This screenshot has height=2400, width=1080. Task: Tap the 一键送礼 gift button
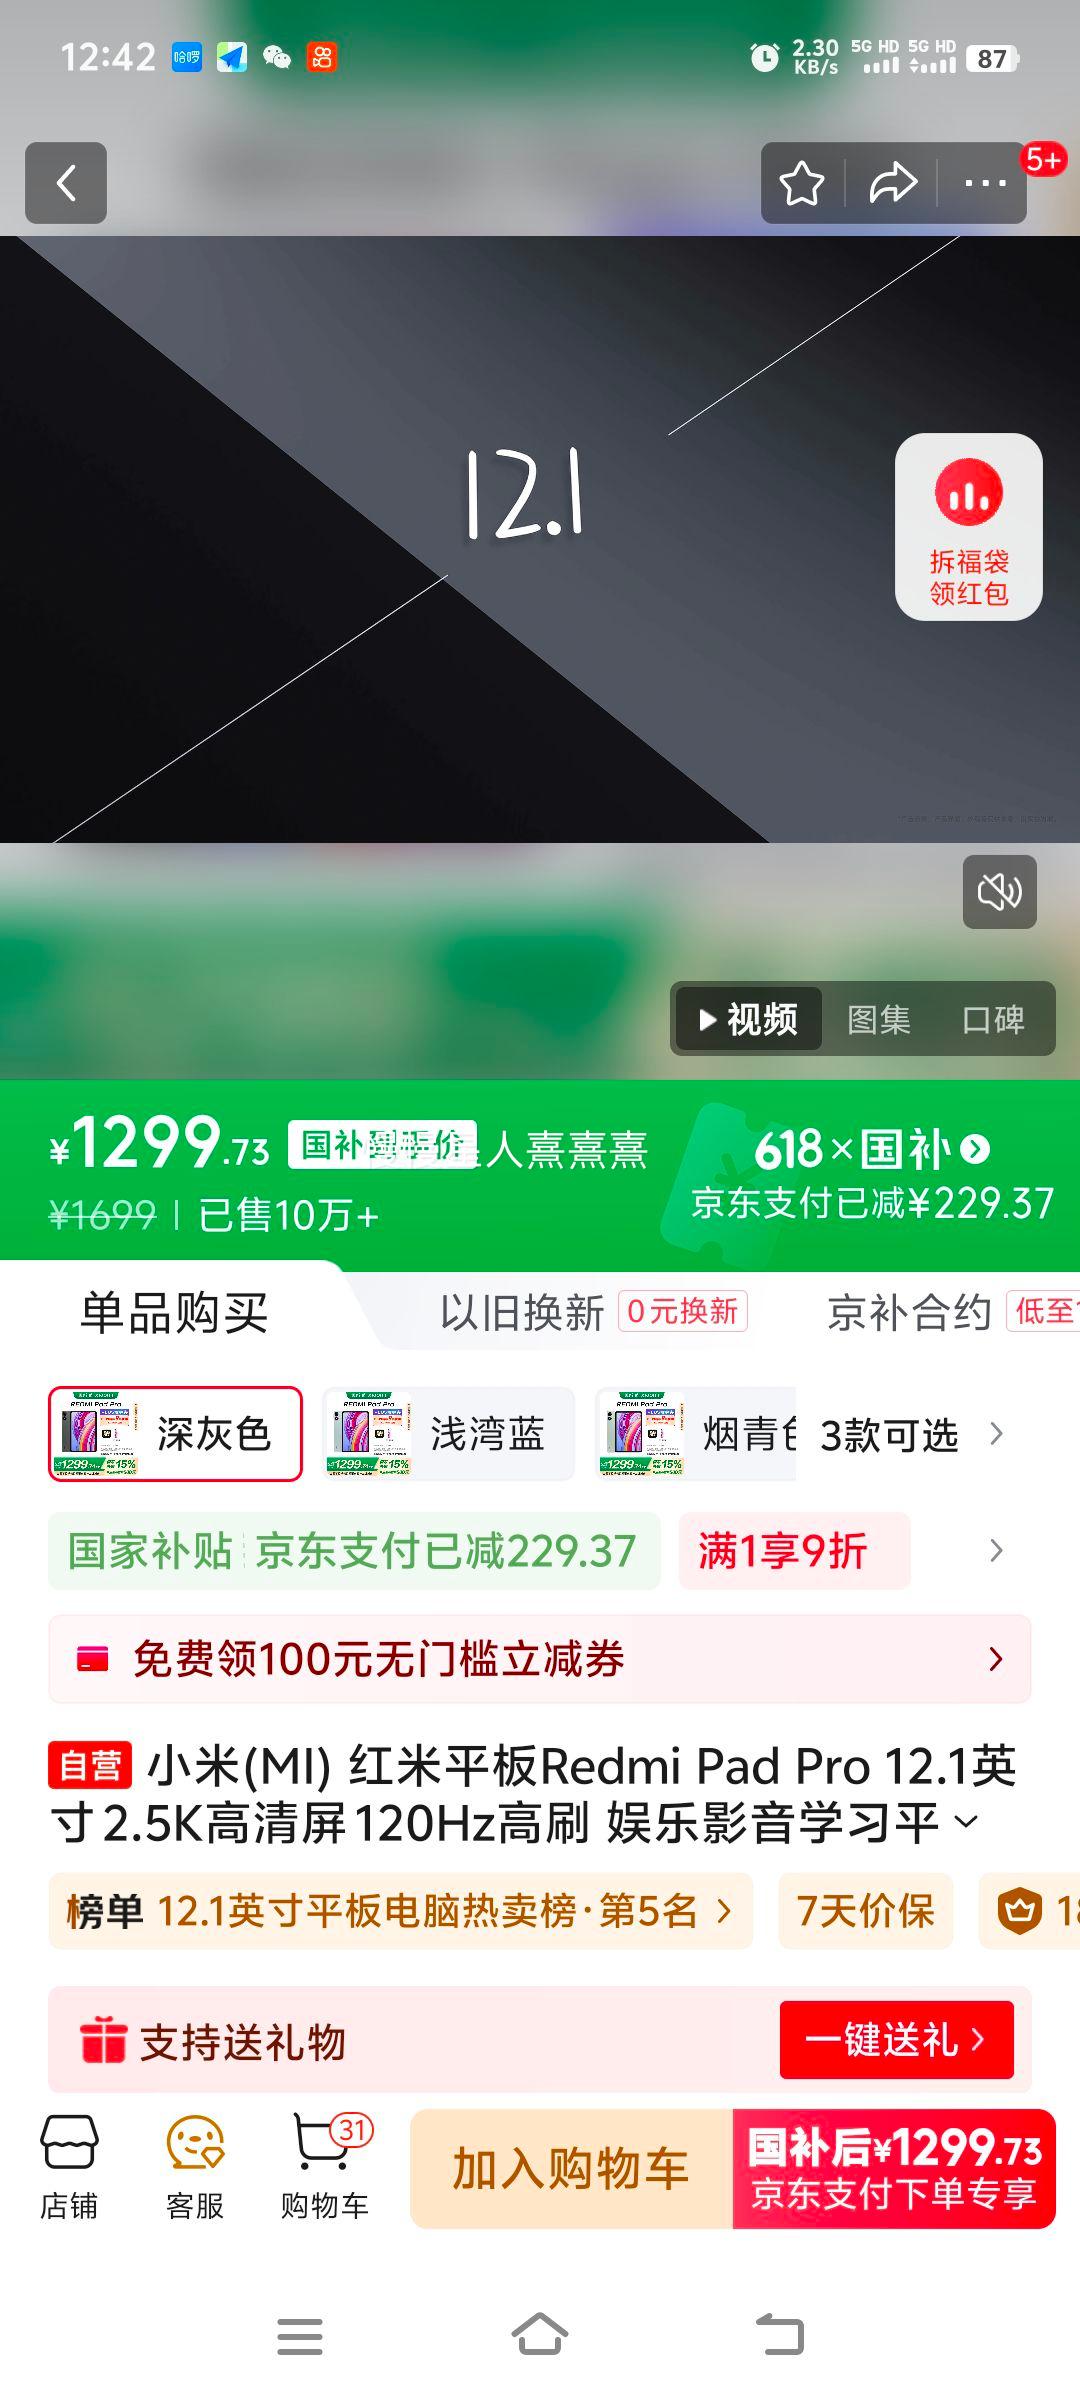click(896, 2039)
